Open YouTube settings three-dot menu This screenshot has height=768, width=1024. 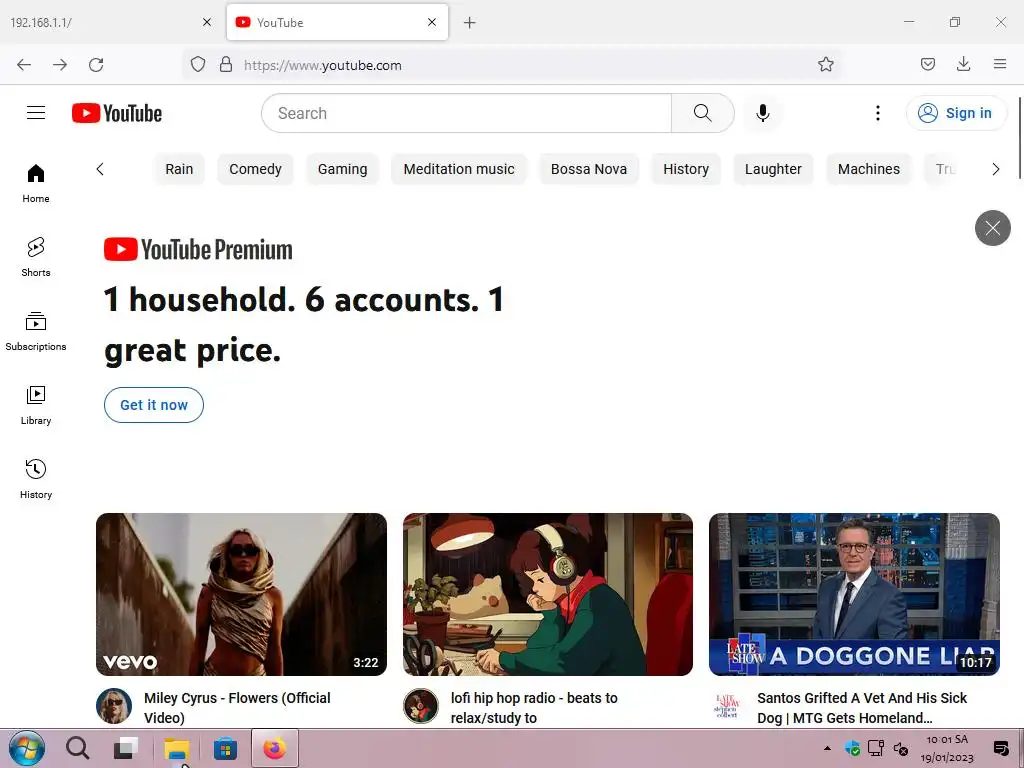[x=878, y=113]
